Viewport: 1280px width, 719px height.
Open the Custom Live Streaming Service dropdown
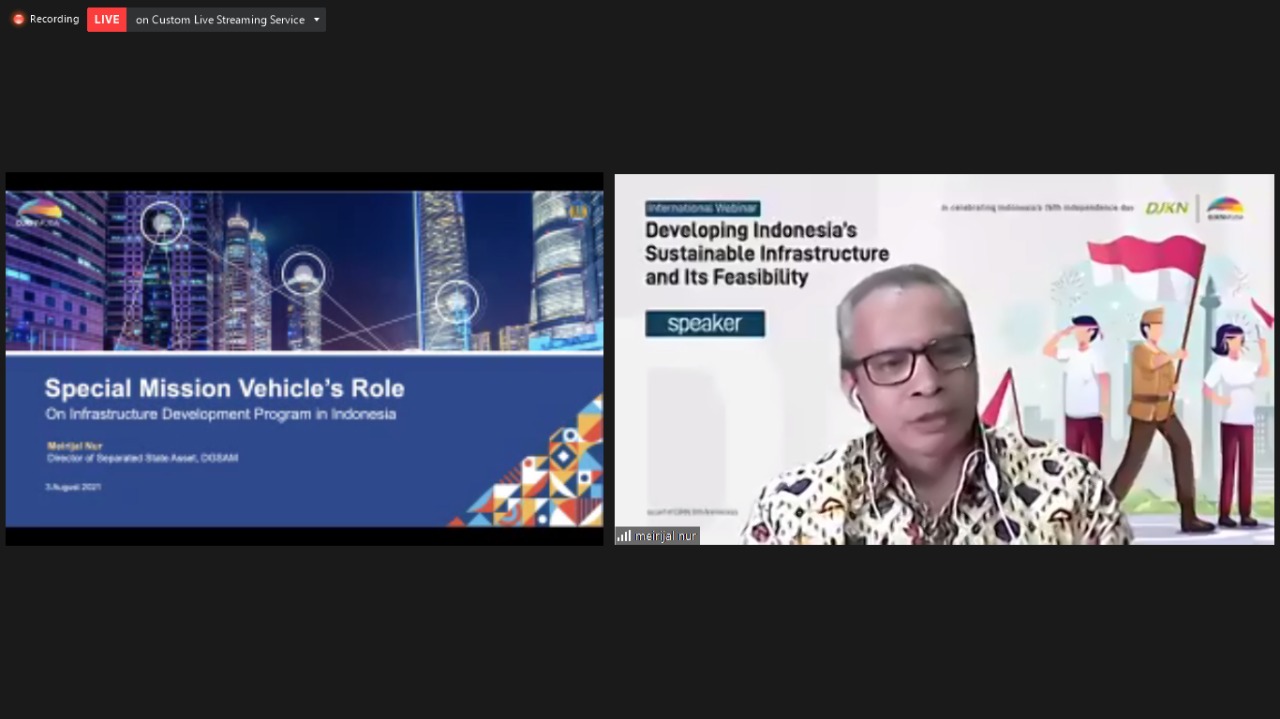(220, 20)
